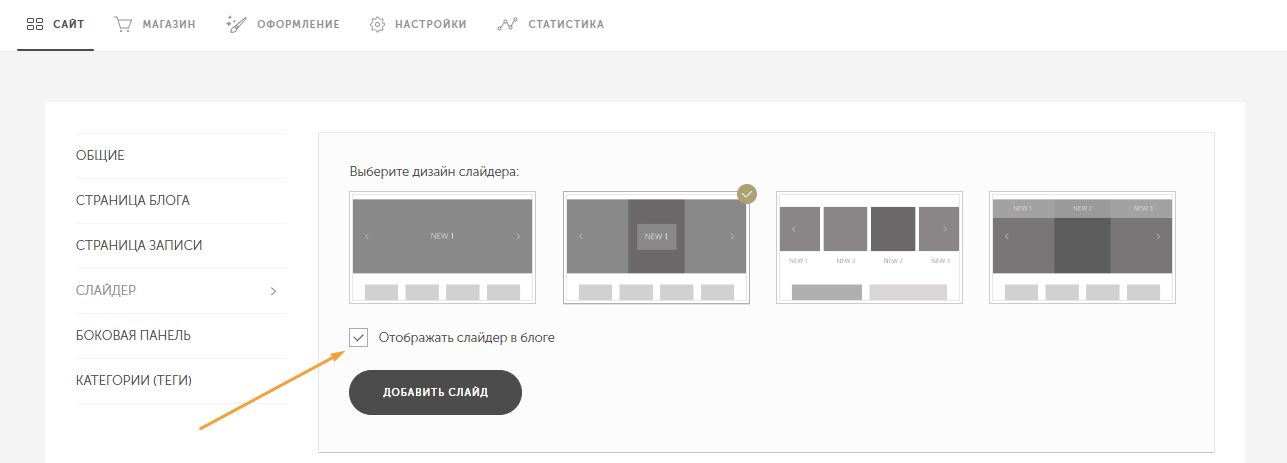
Task: Click the gear icon for Настройки
Action: coord(378,24)
